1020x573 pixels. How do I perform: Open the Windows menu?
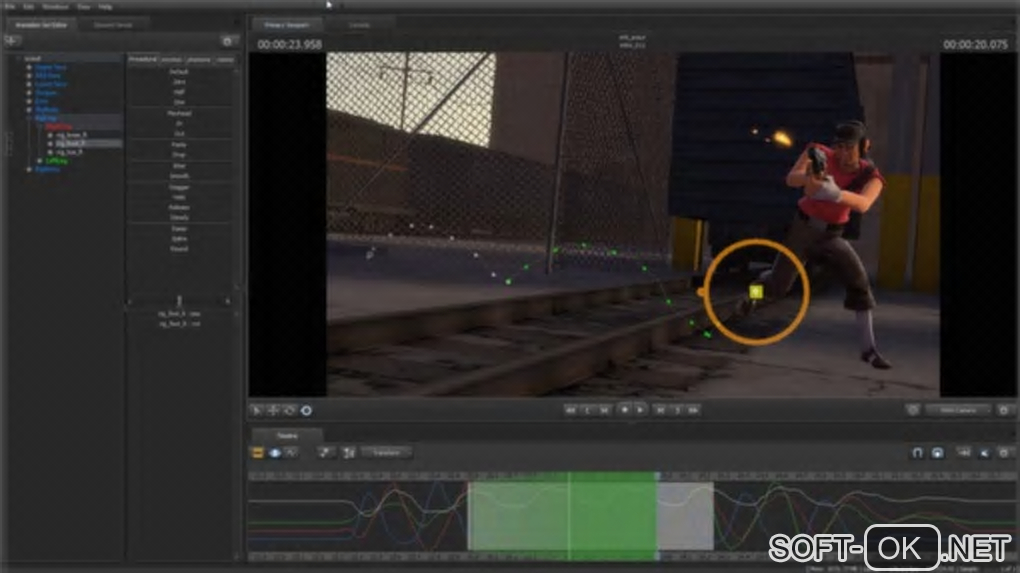click(55, 7)
